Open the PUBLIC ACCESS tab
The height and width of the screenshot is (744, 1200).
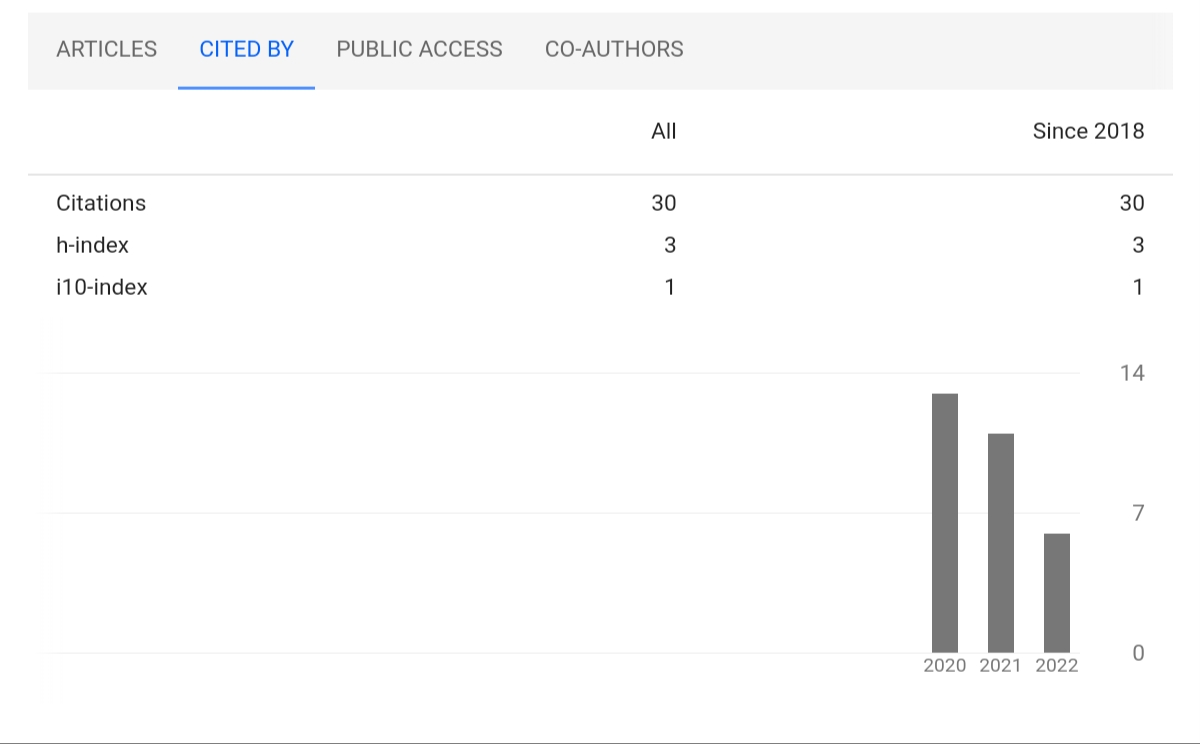point(420,49)
